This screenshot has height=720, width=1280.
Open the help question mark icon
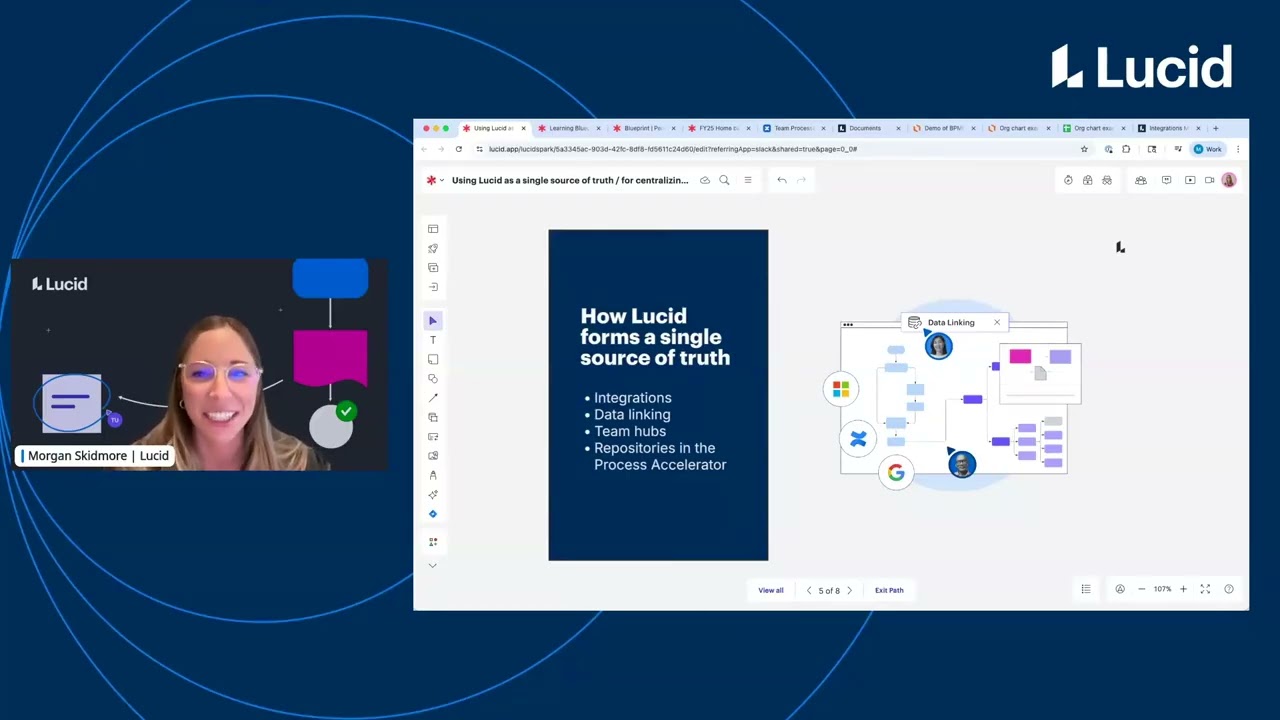1229,589
